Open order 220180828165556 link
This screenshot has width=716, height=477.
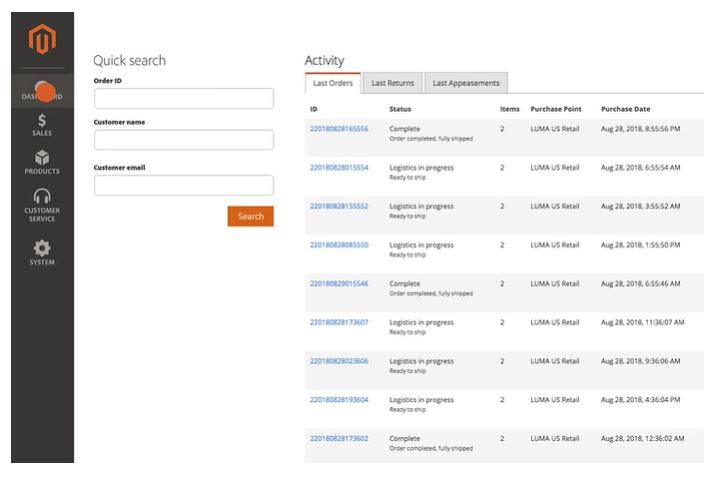click(339, 129)
